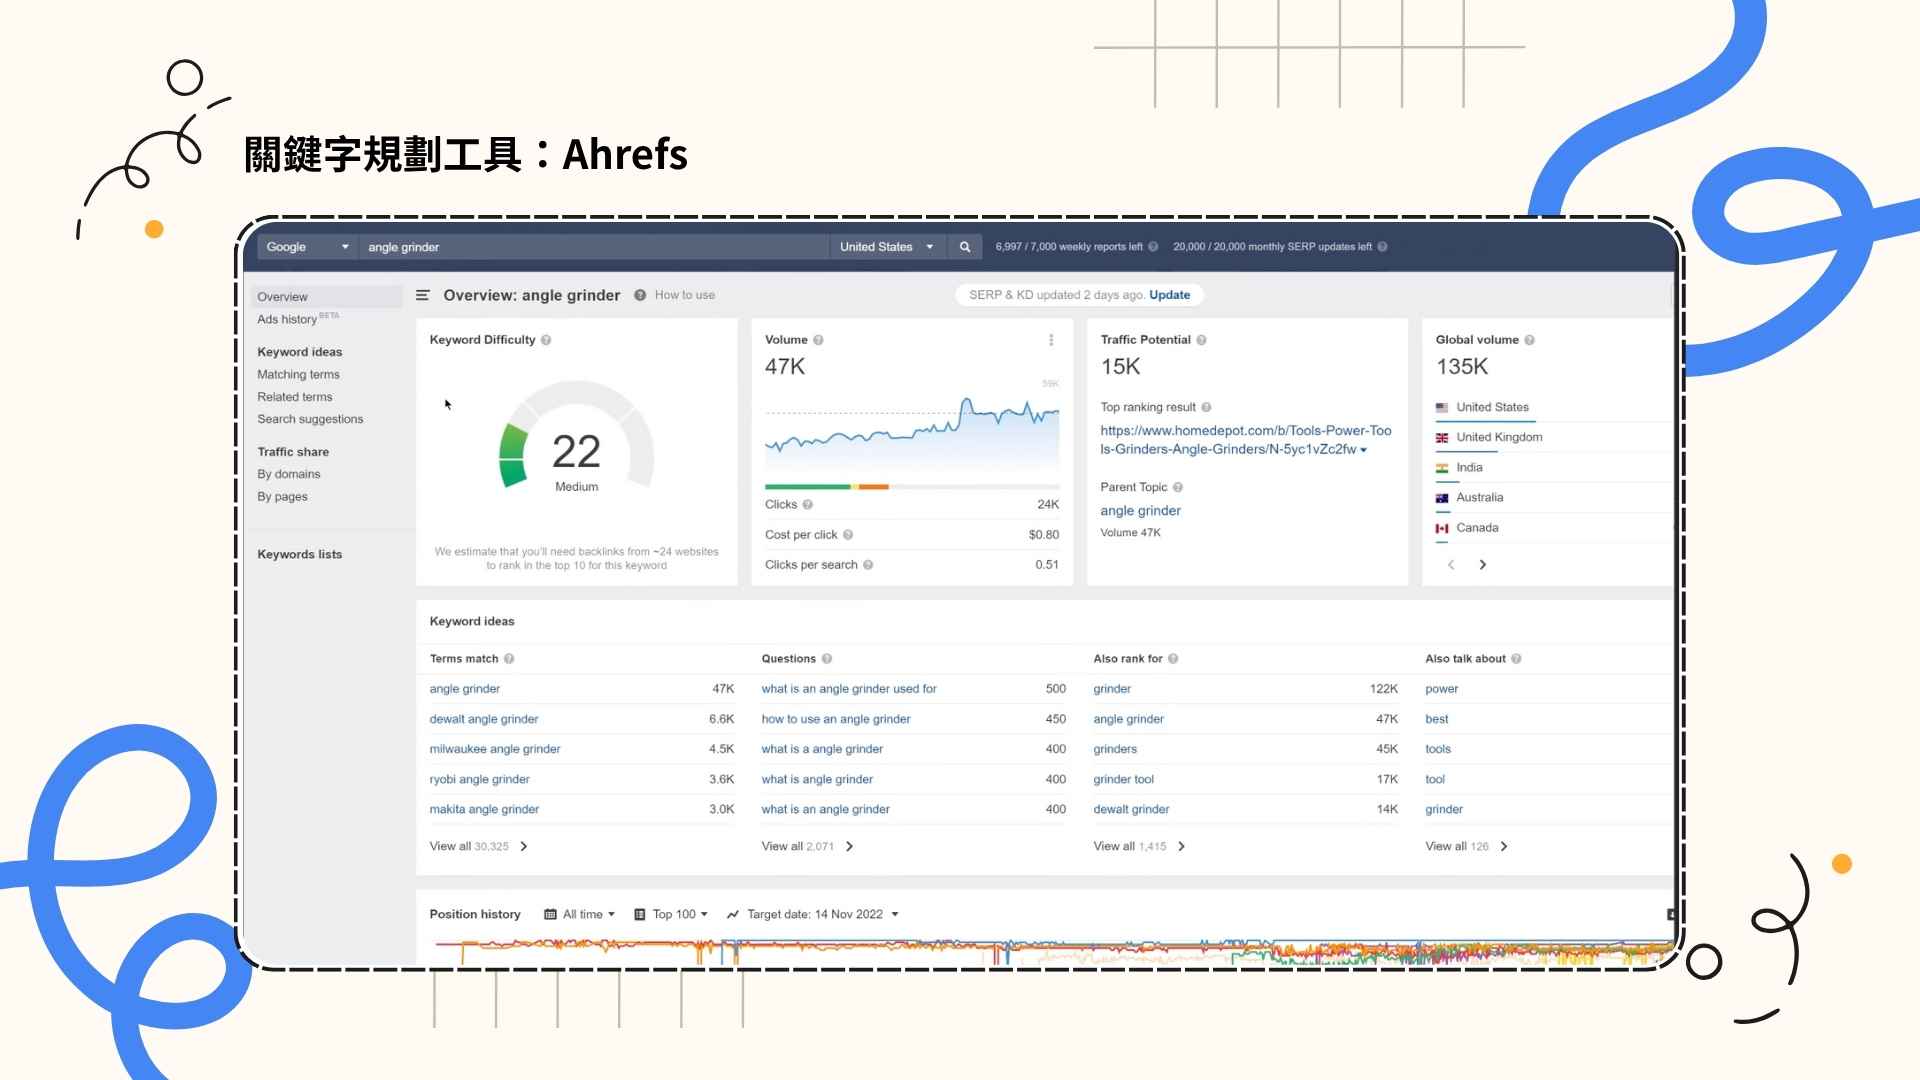
Task: Click the How to use link
Action: [684, 295]
